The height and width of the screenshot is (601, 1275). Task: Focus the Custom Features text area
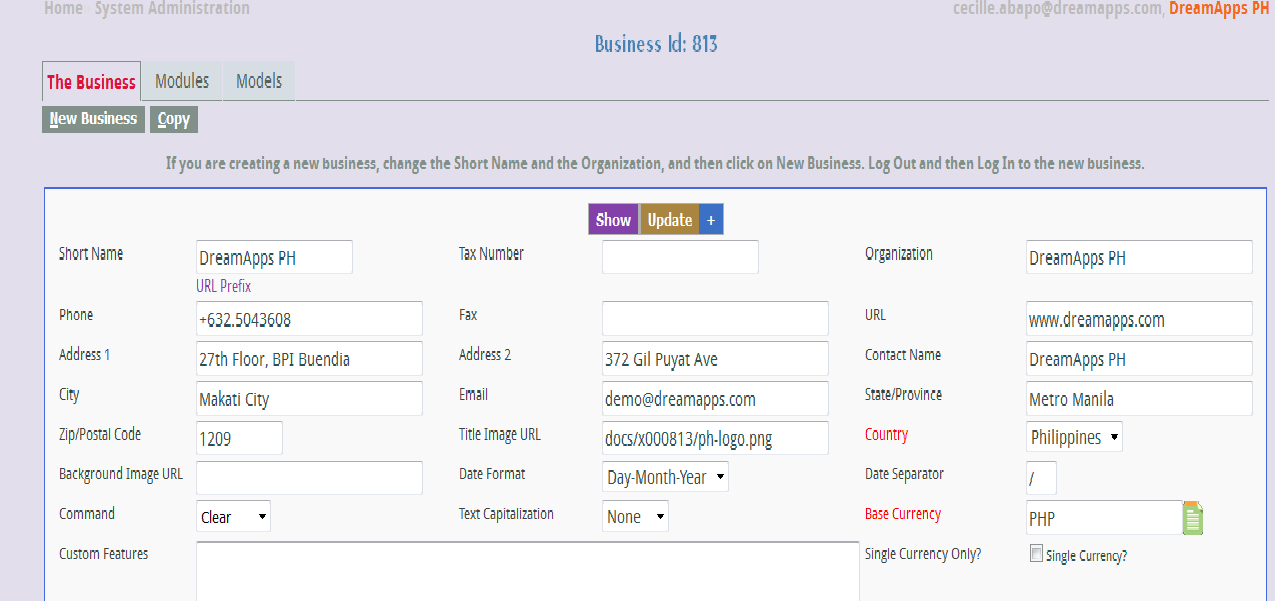coord(528,572)
